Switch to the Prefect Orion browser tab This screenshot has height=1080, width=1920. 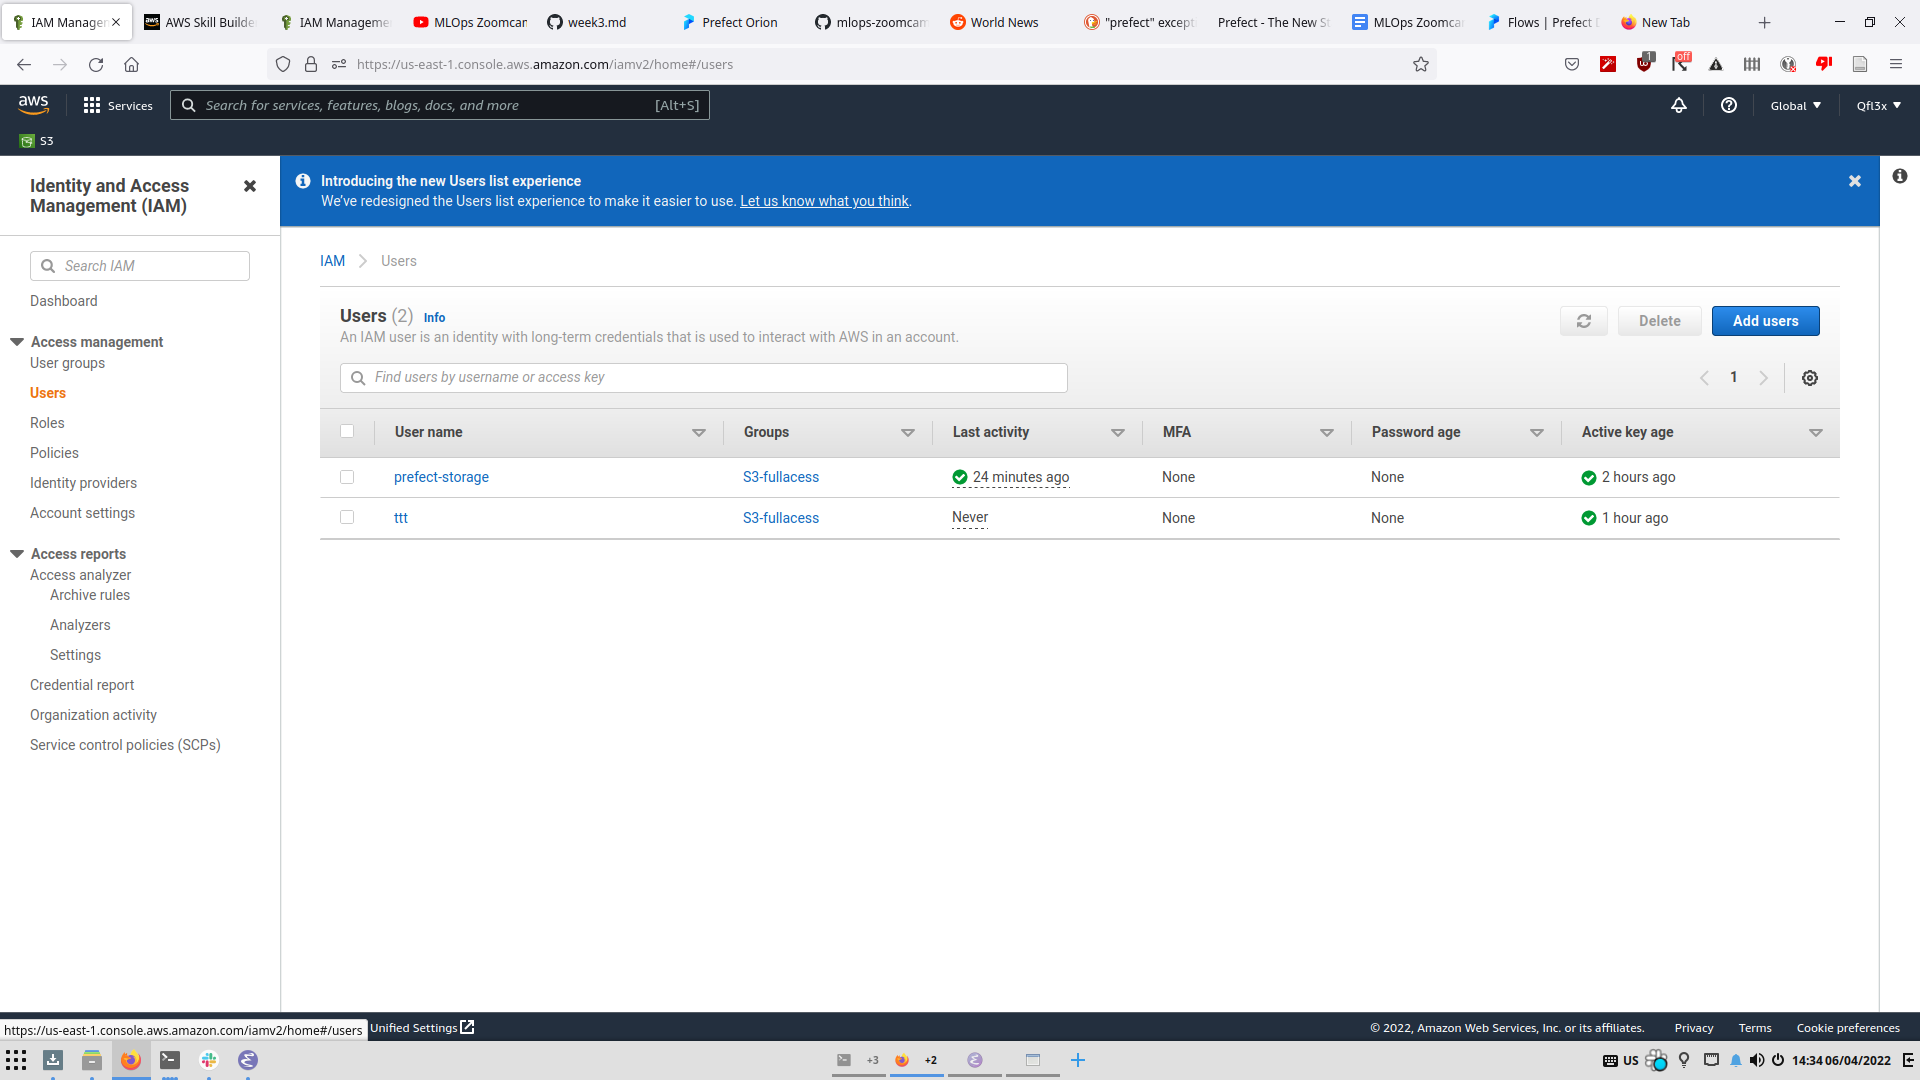pyautogui.click(x=738, y=22)
